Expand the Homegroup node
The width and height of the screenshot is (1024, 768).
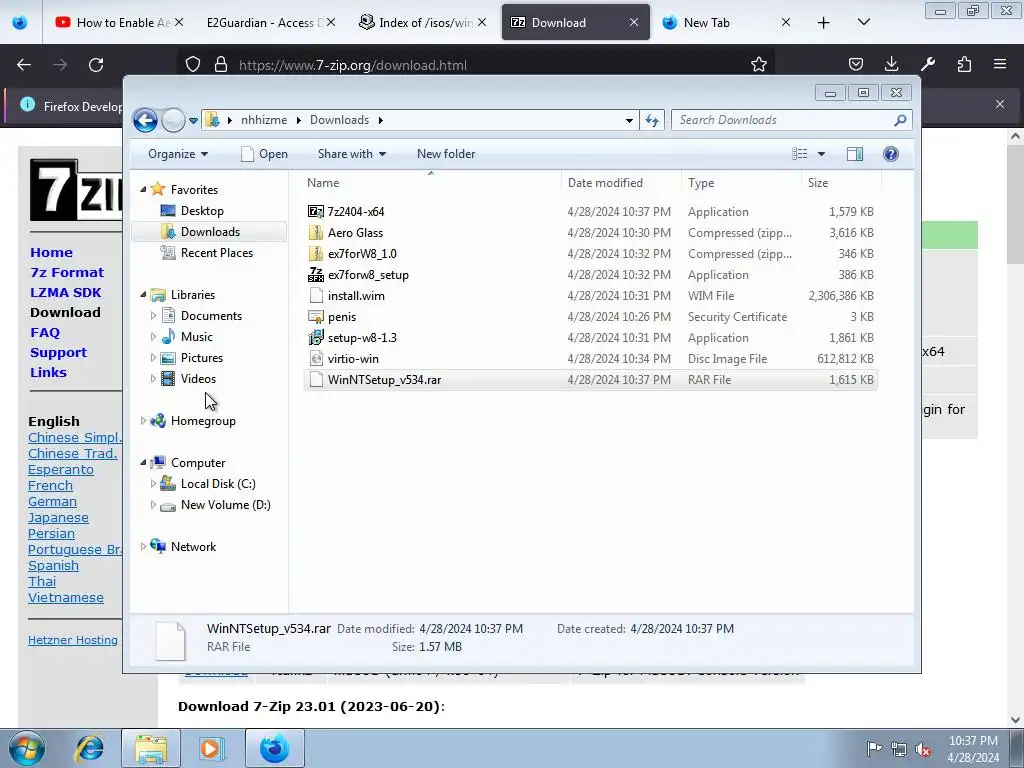click(143, 421)
